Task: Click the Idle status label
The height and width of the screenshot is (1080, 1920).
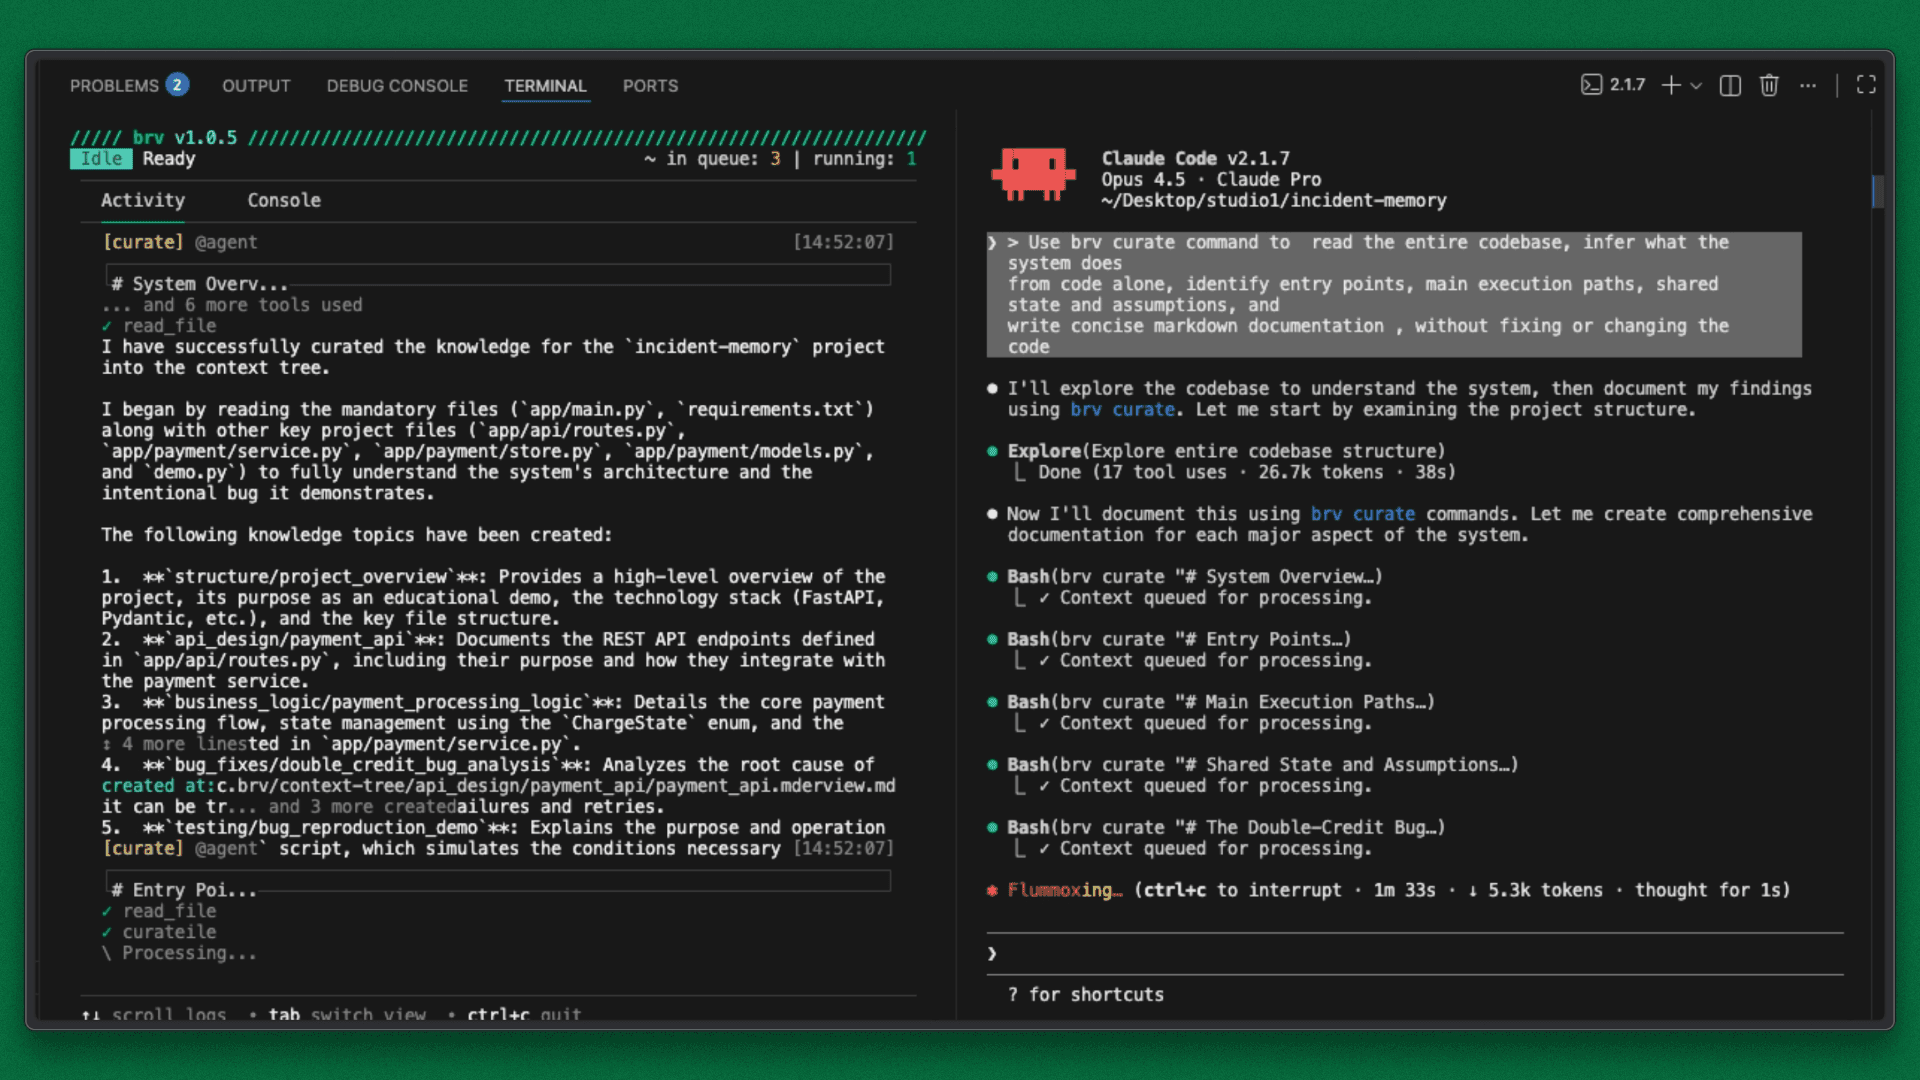Action: tap(101, 159)
